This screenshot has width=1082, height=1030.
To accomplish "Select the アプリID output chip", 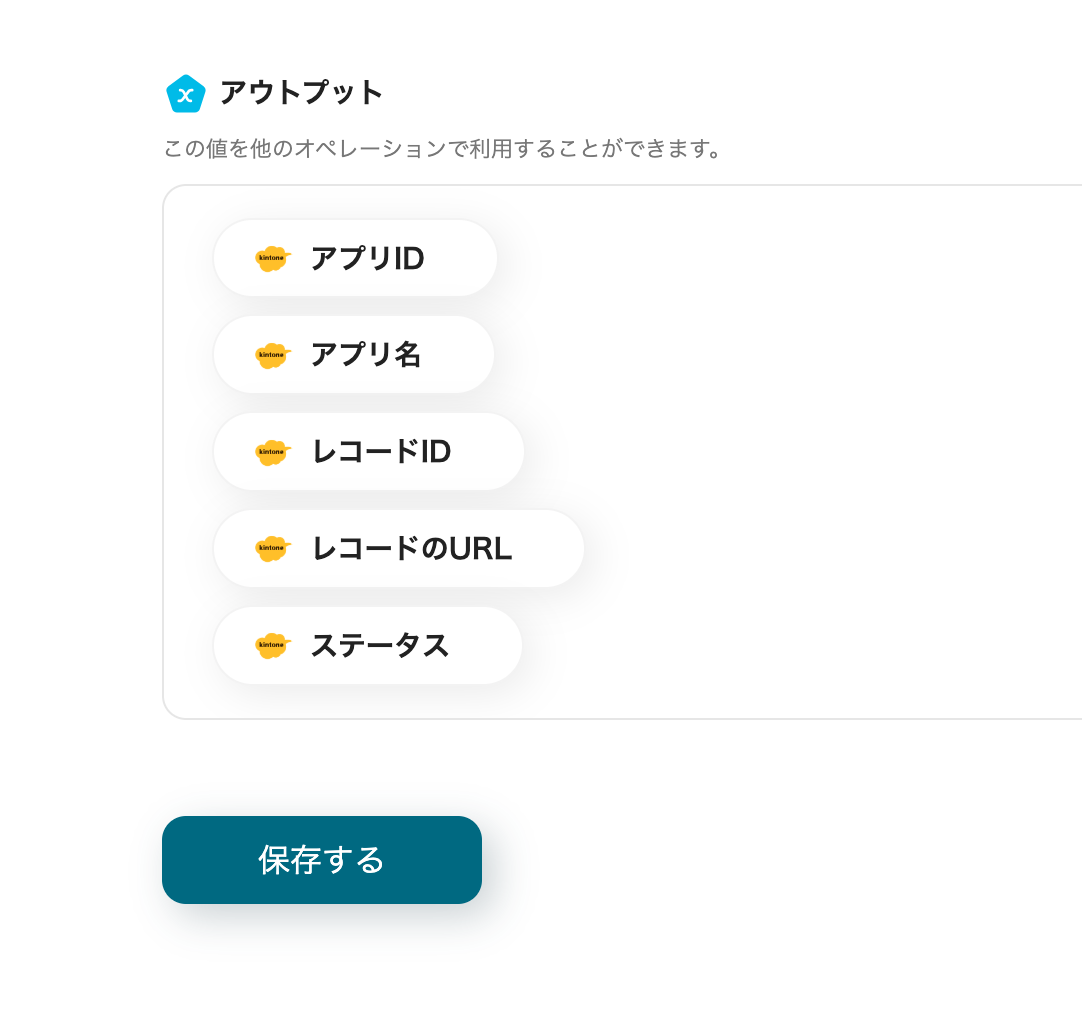I will pyautogui.click(x=355, y=258).
